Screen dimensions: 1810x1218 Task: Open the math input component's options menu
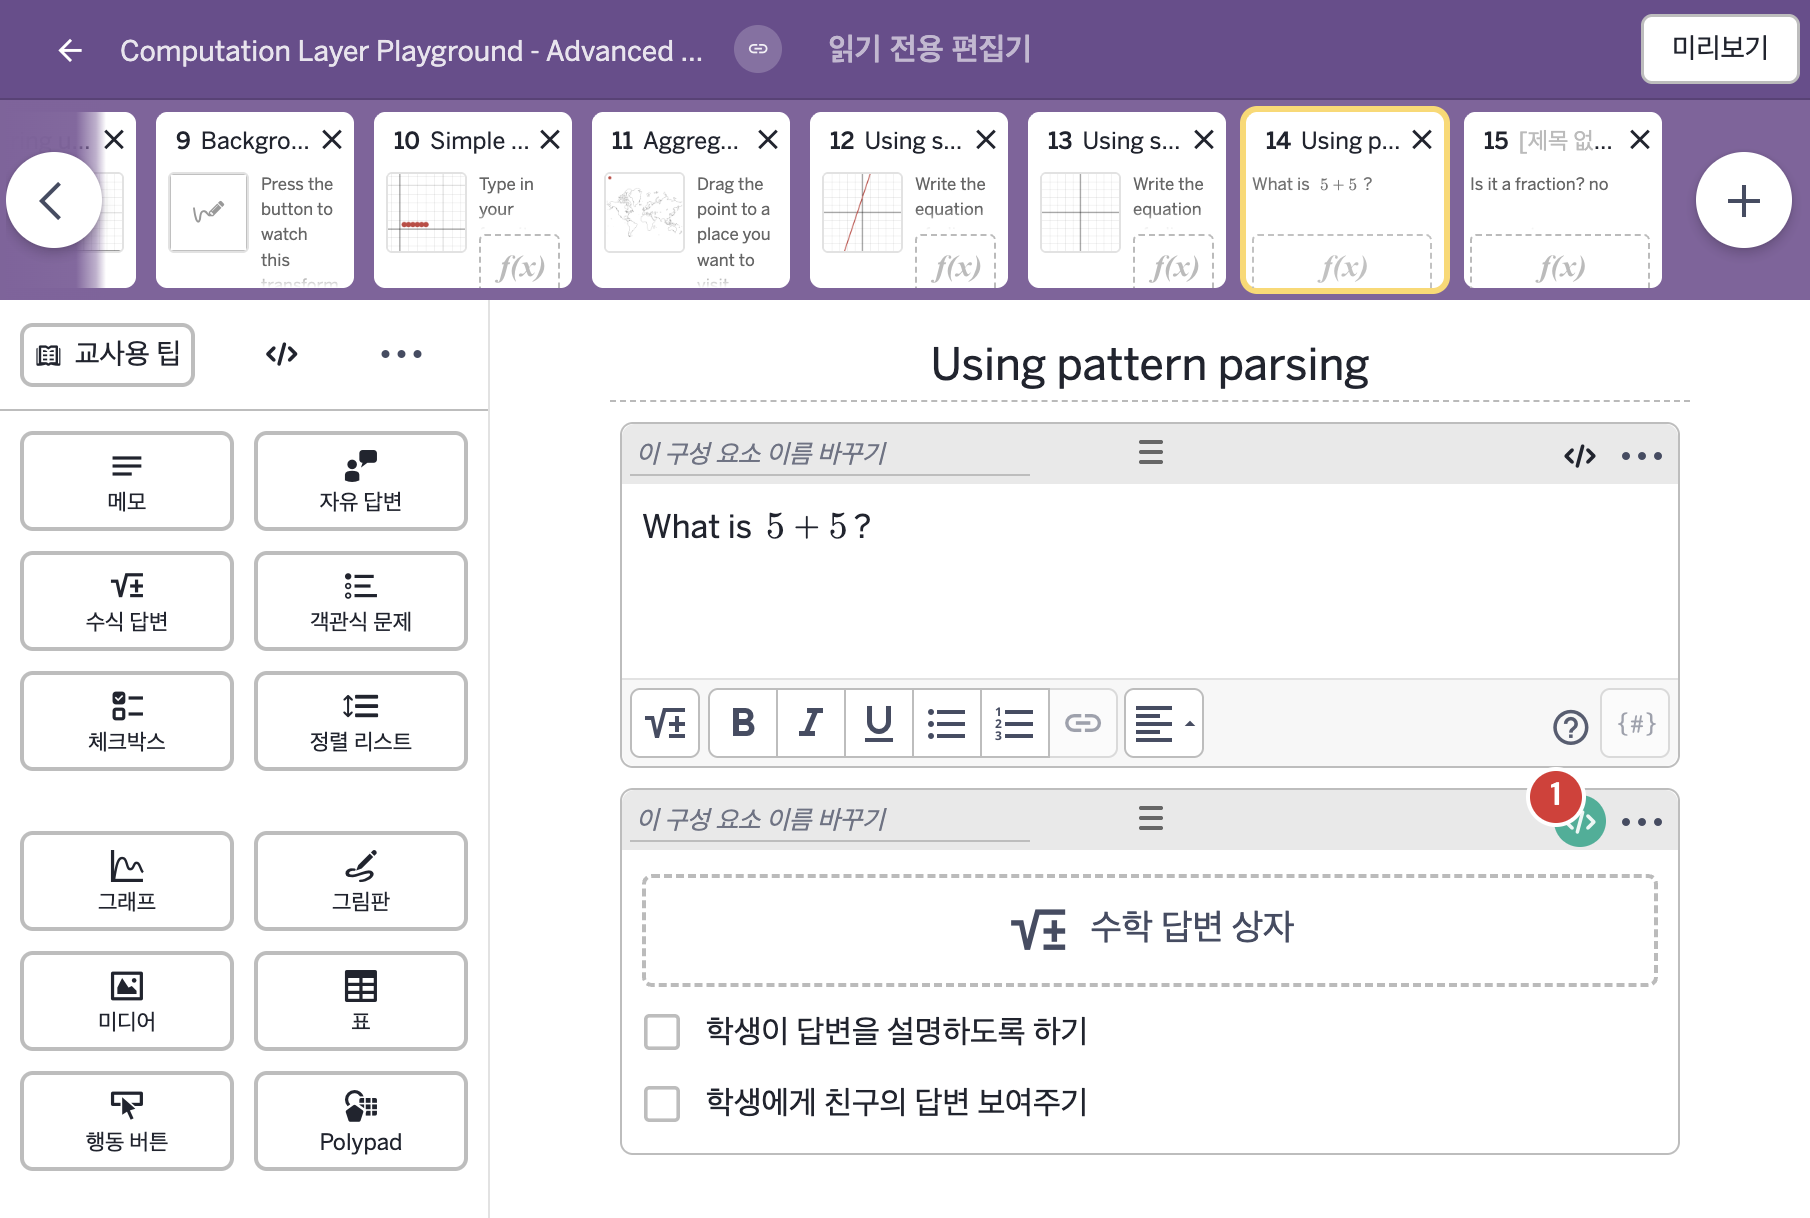click(1642, 822)
